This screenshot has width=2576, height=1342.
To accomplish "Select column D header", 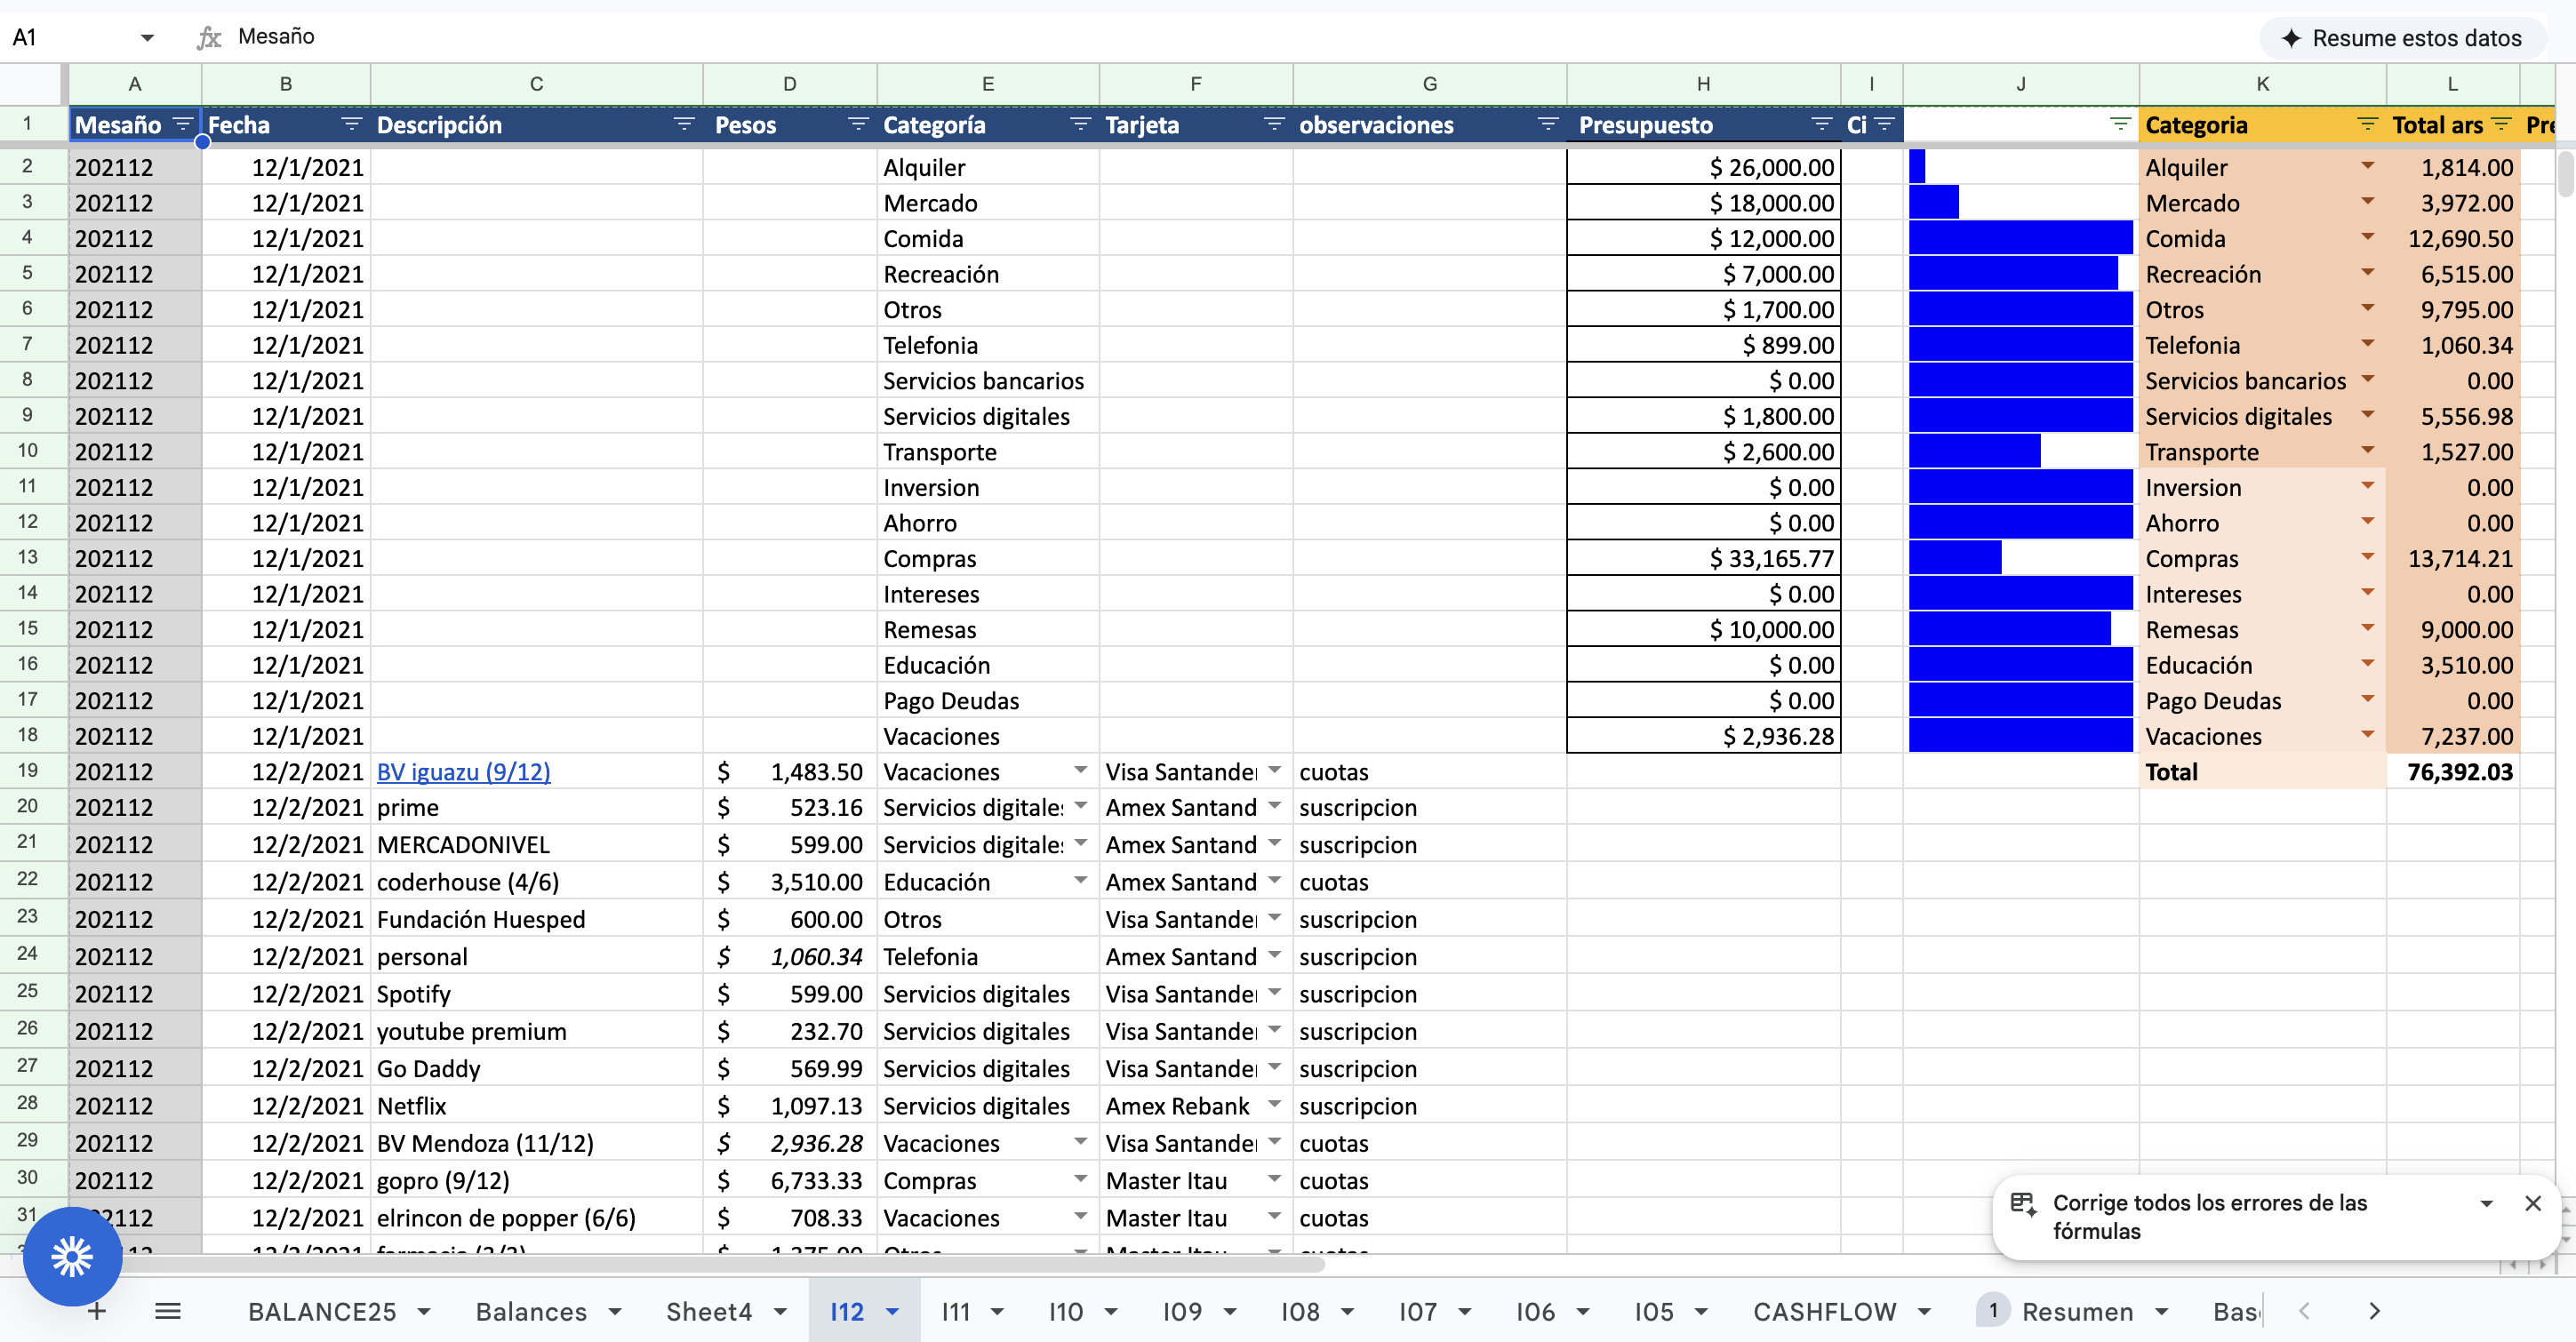I will coord(790,84).
